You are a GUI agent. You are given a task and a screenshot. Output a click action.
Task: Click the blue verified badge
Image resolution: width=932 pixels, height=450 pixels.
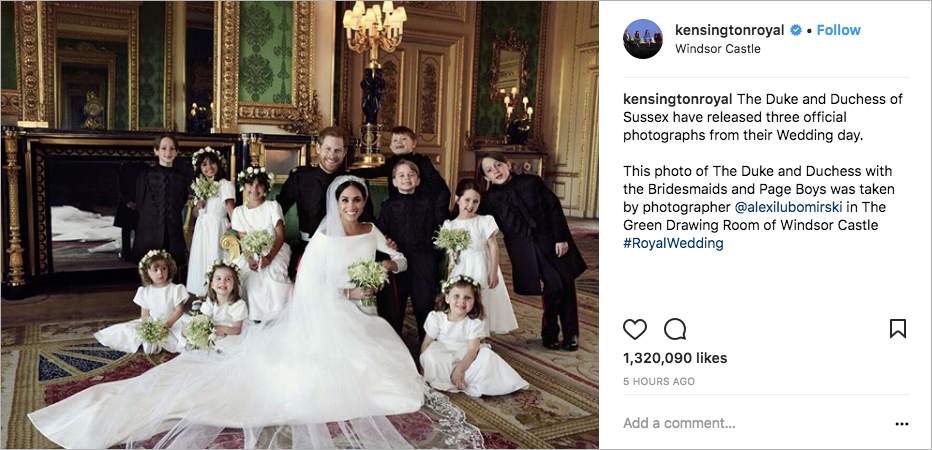point(795,30)
